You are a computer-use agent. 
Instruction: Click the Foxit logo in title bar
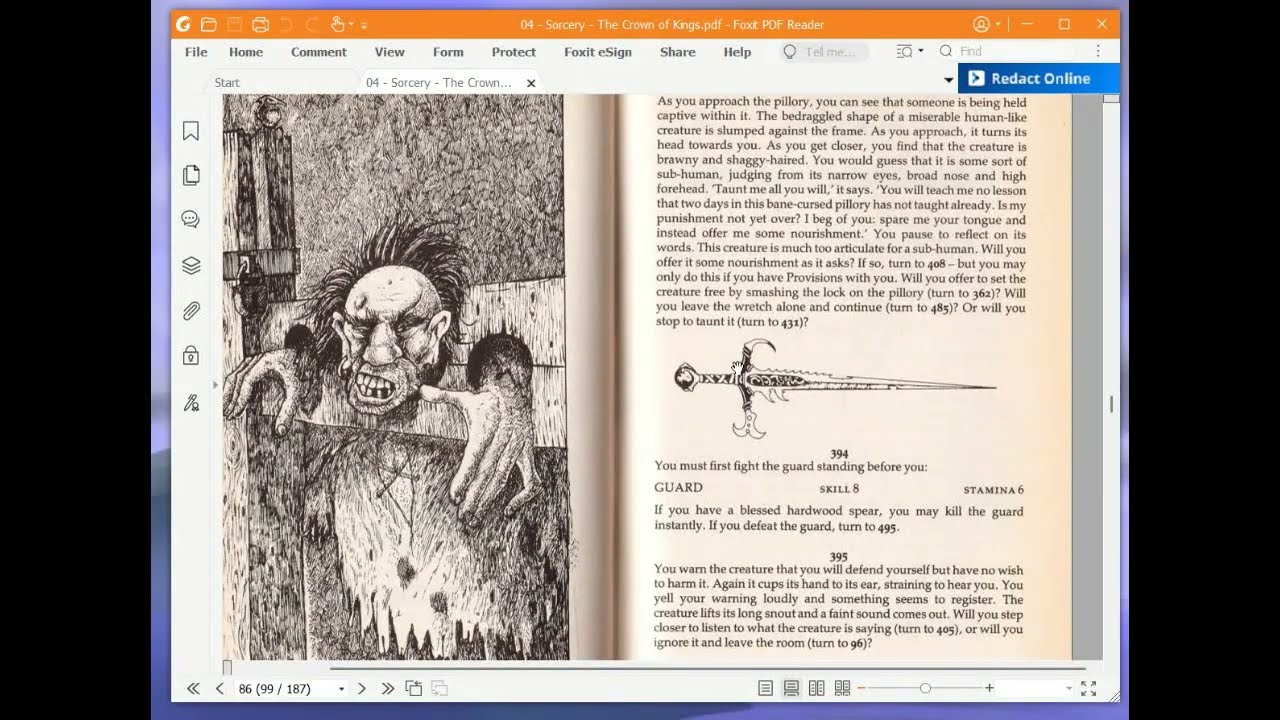(183, 24)
